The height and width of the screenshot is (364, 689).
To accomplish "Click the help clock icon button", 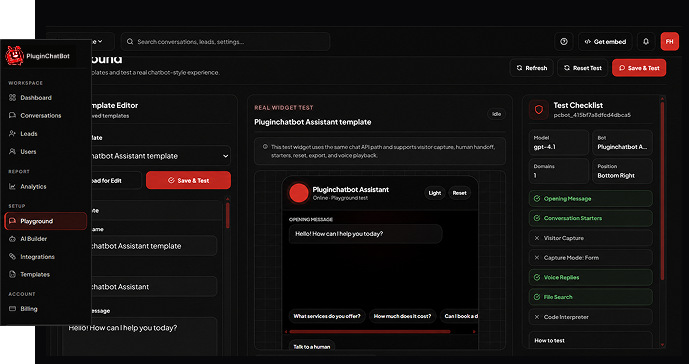I will (564, 42).
